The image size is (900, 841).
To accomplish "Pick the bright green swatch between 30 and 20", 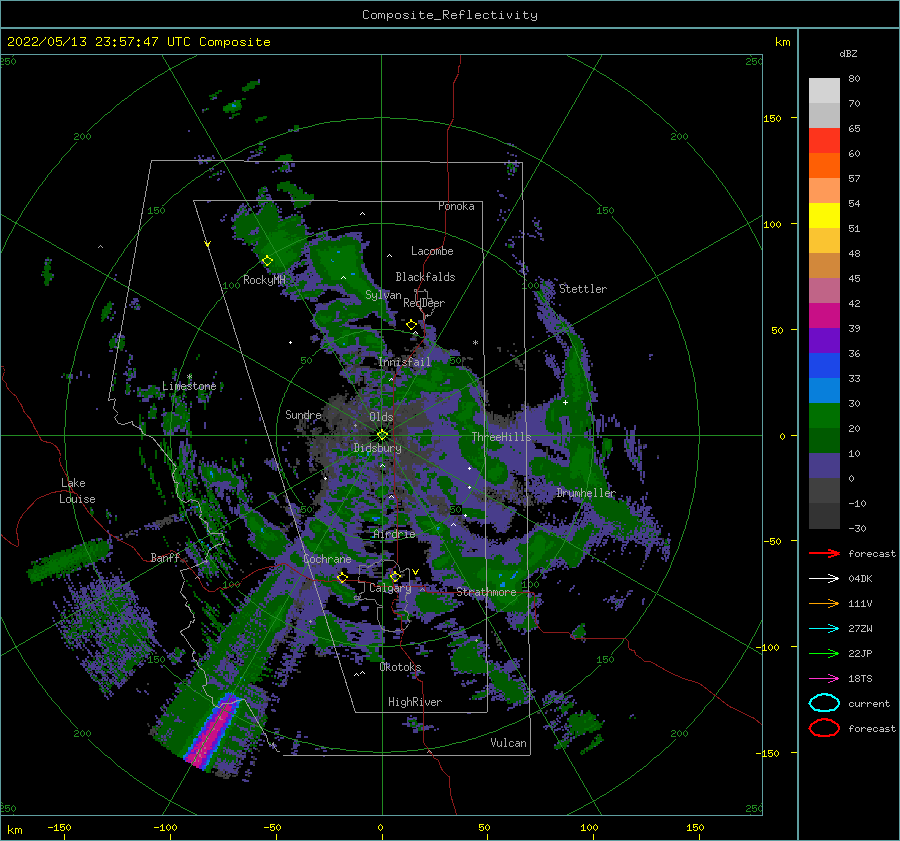I will 824,416.
